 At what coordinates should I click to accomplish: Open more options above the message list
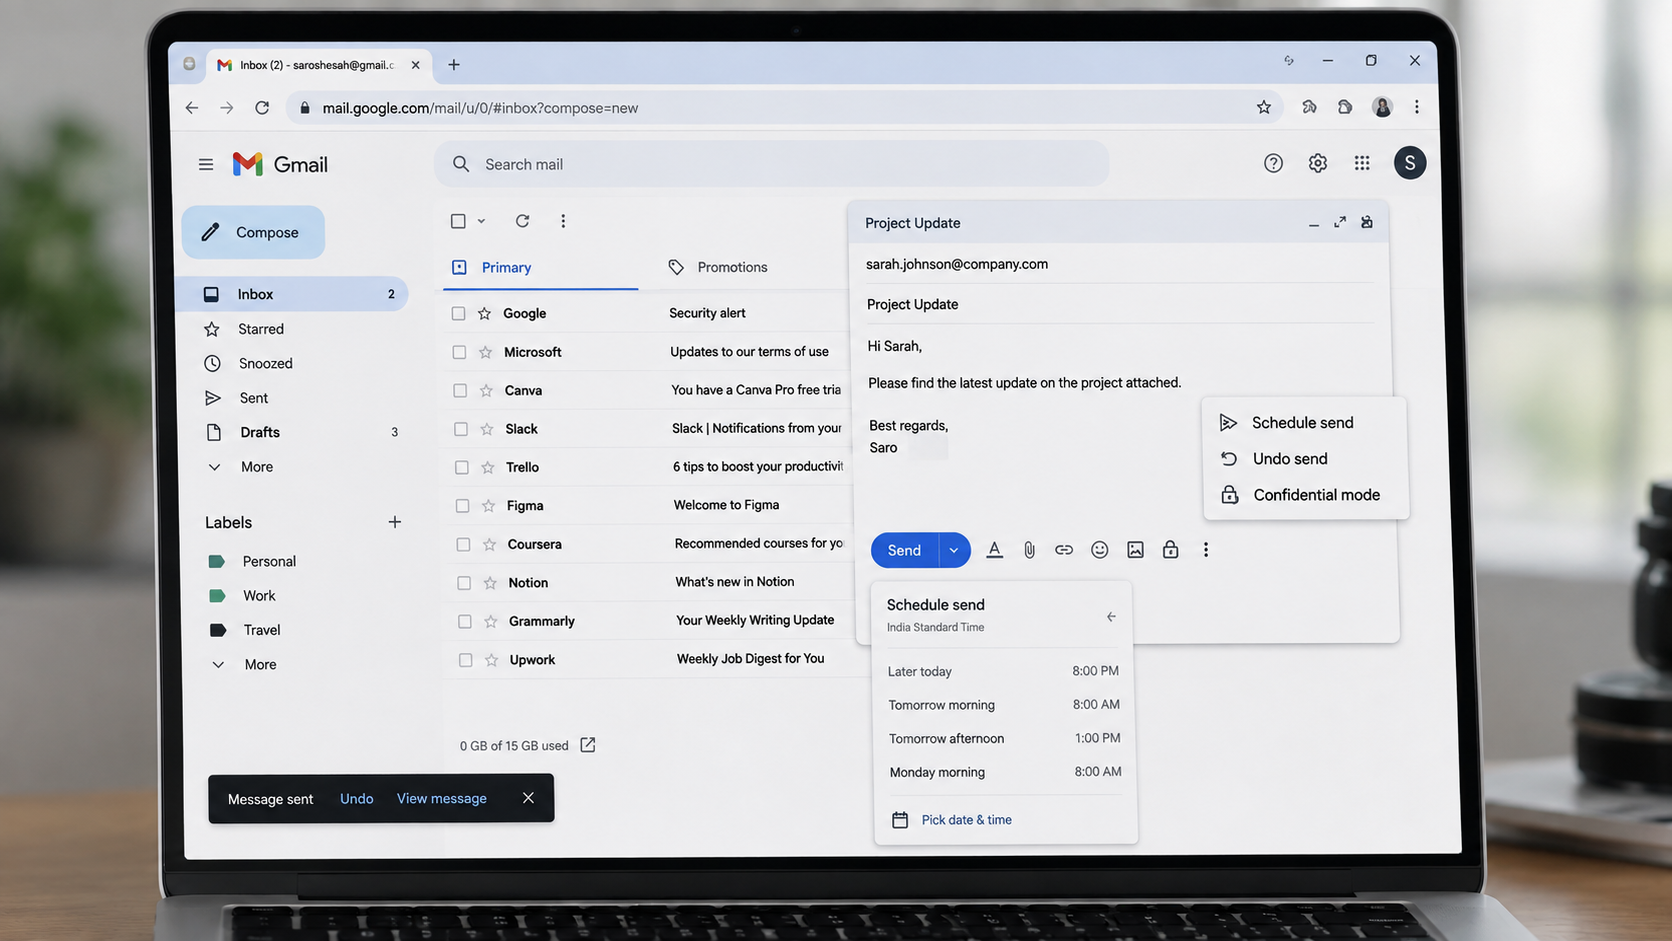[563, 221]
